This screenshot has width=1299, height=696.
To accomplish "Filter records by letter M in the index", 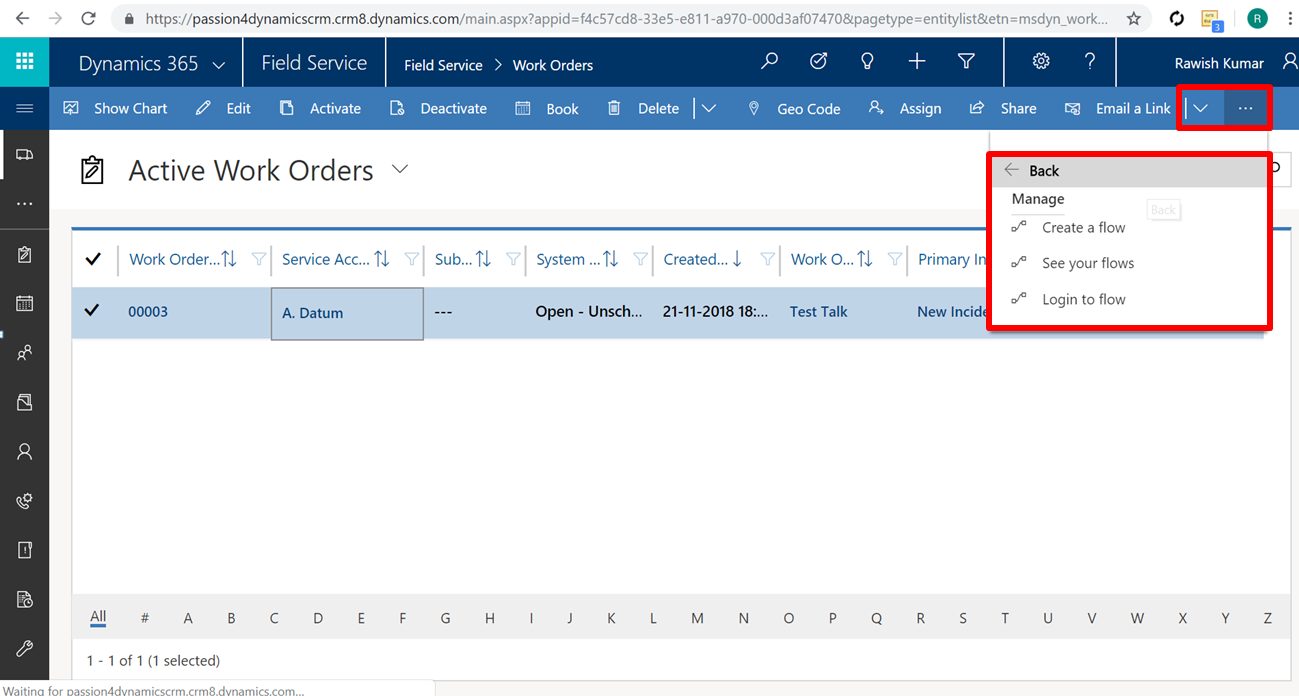I will pos(697,618).
